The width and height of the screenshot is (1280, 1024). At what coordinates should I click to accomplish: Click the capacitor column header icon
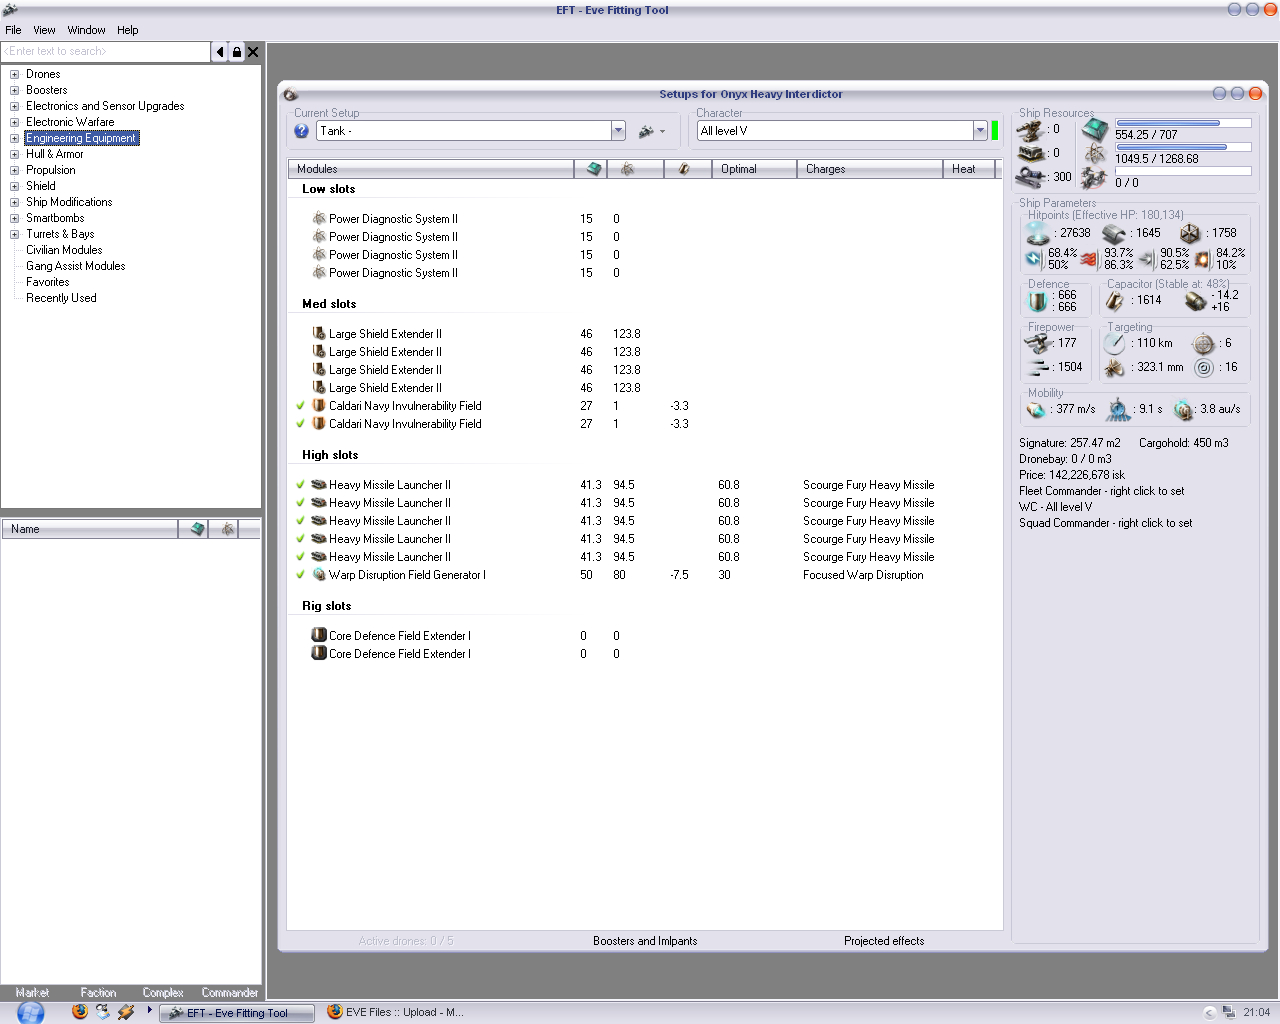tap(684, 169)
